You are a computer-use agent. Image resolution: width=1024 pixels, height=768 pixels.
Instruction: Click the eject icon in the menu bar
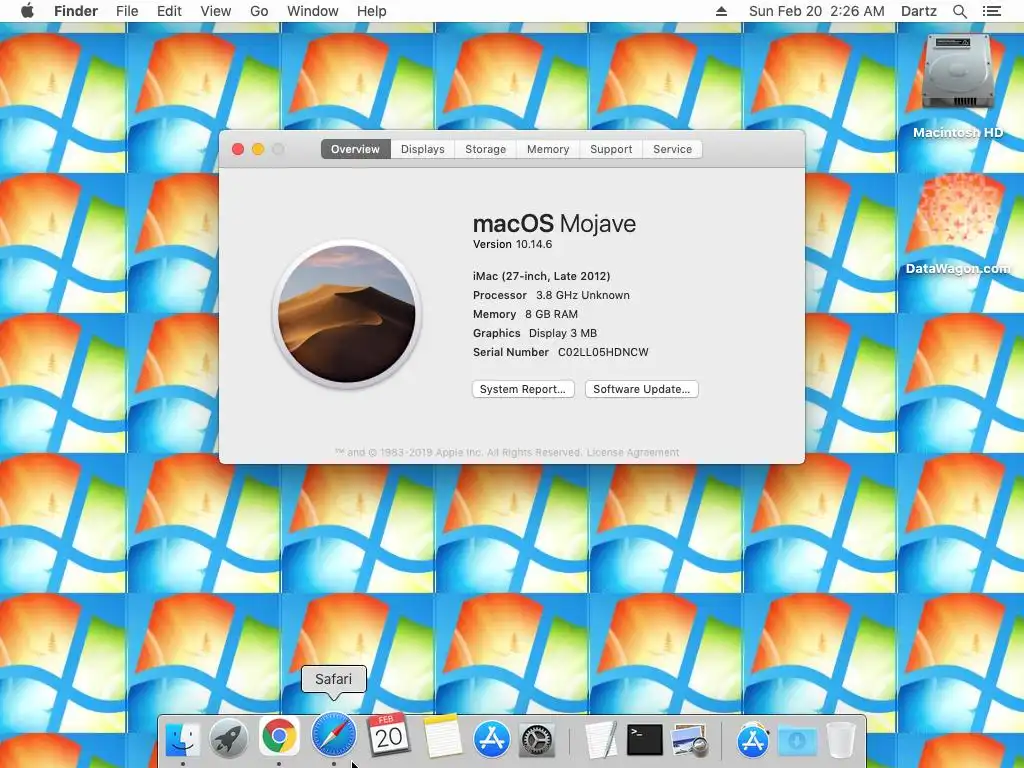pos(721,11)
